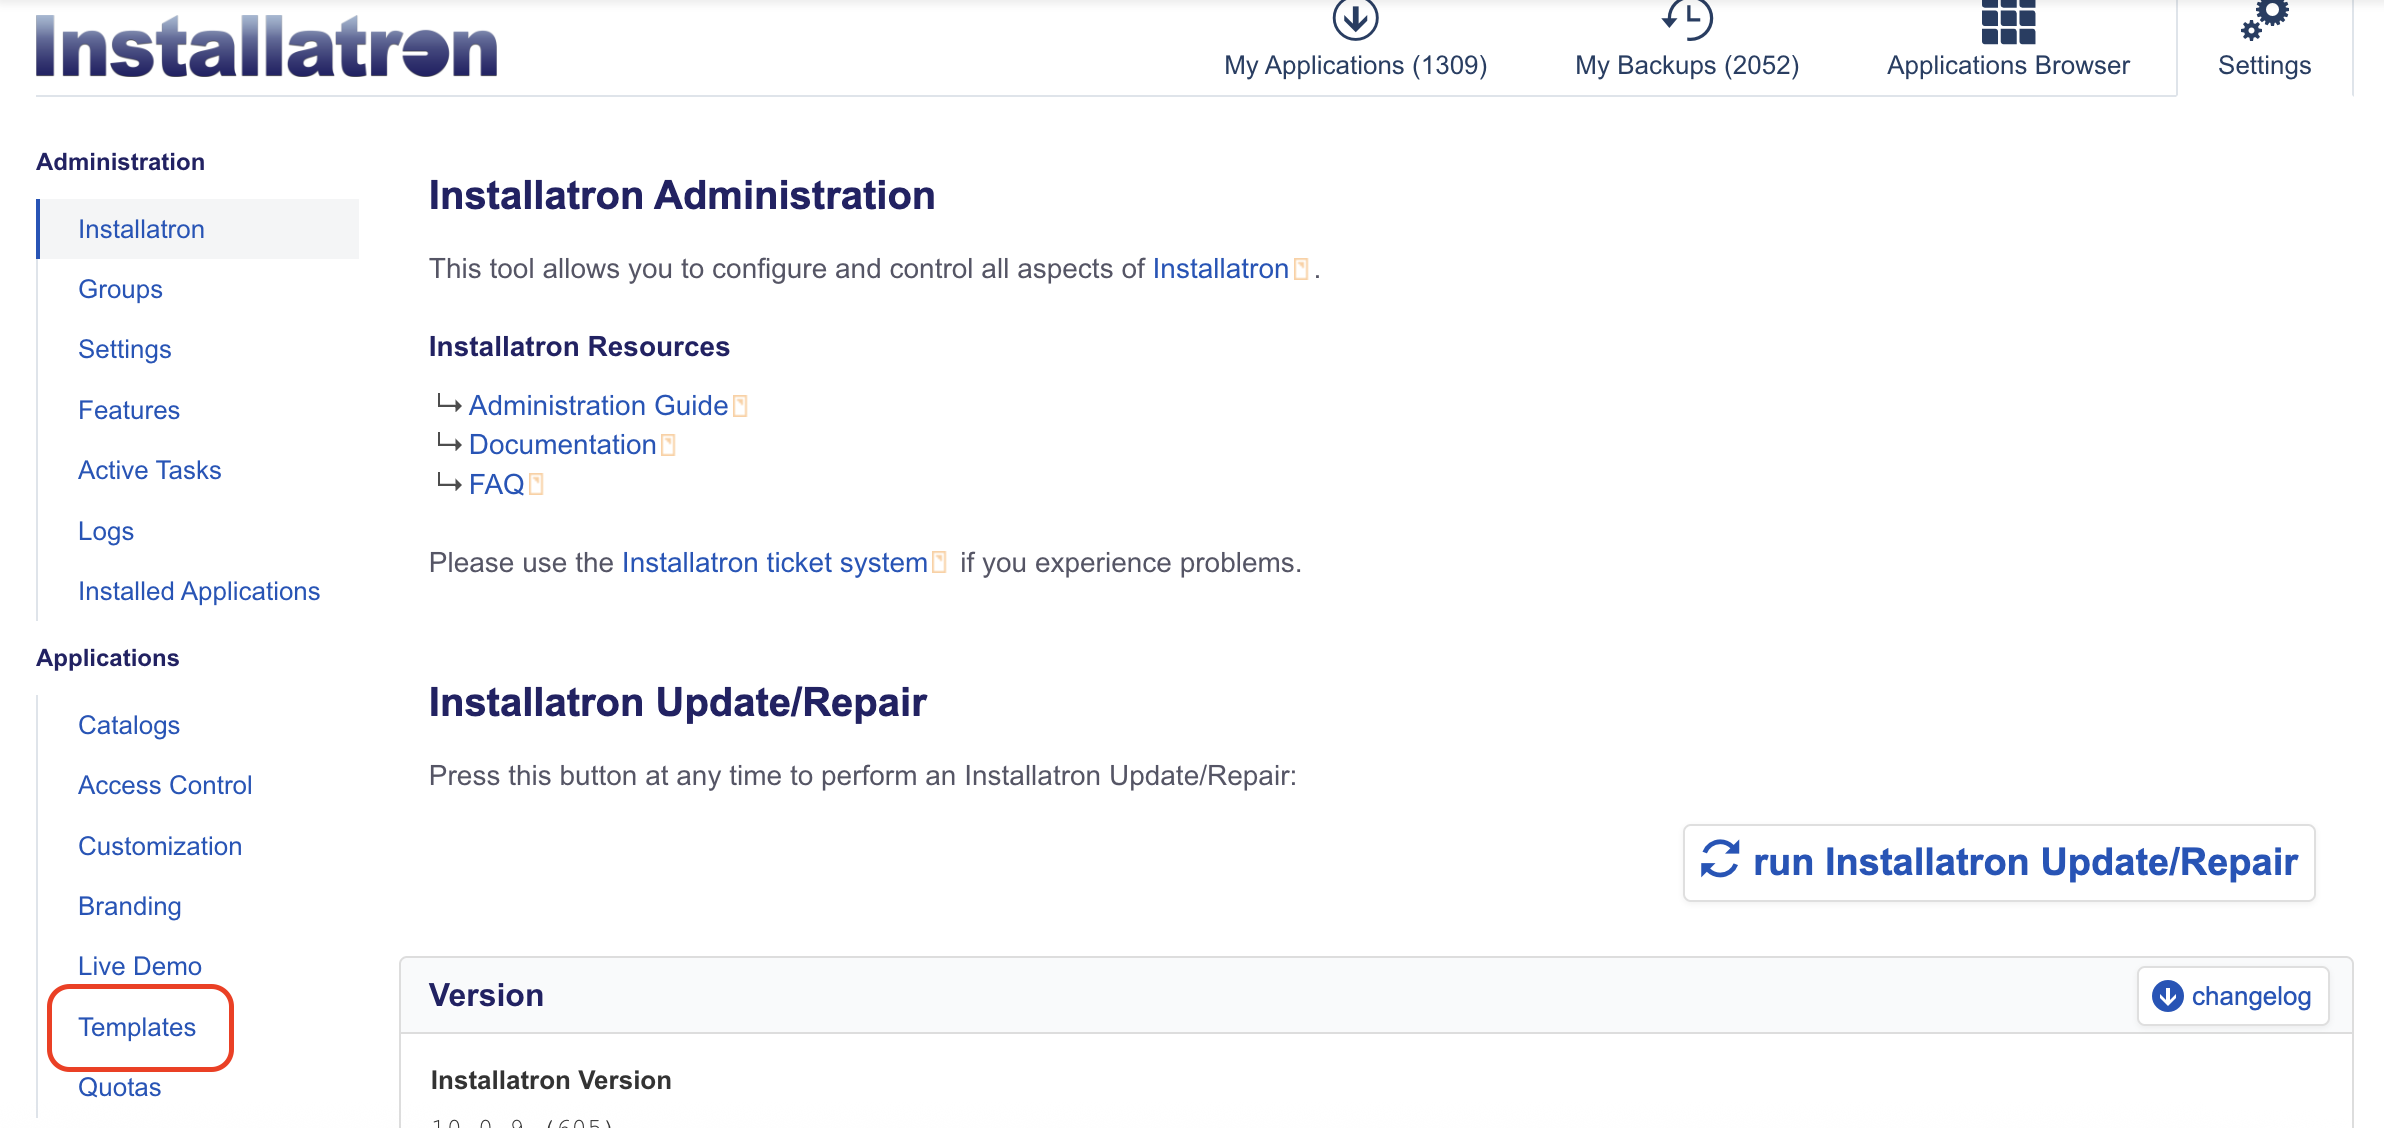Open Catalogs under Applications
This screenshot has height=1128, width=2384.
(x=129, y=725)
